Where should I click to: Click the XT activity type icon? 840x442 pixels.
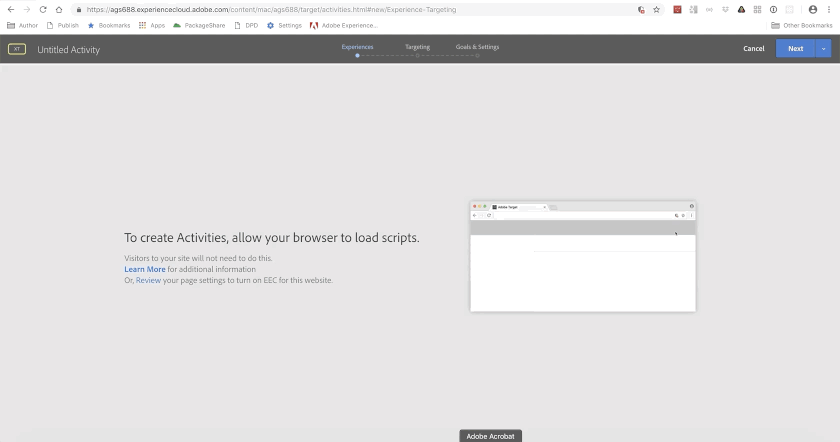17,49
